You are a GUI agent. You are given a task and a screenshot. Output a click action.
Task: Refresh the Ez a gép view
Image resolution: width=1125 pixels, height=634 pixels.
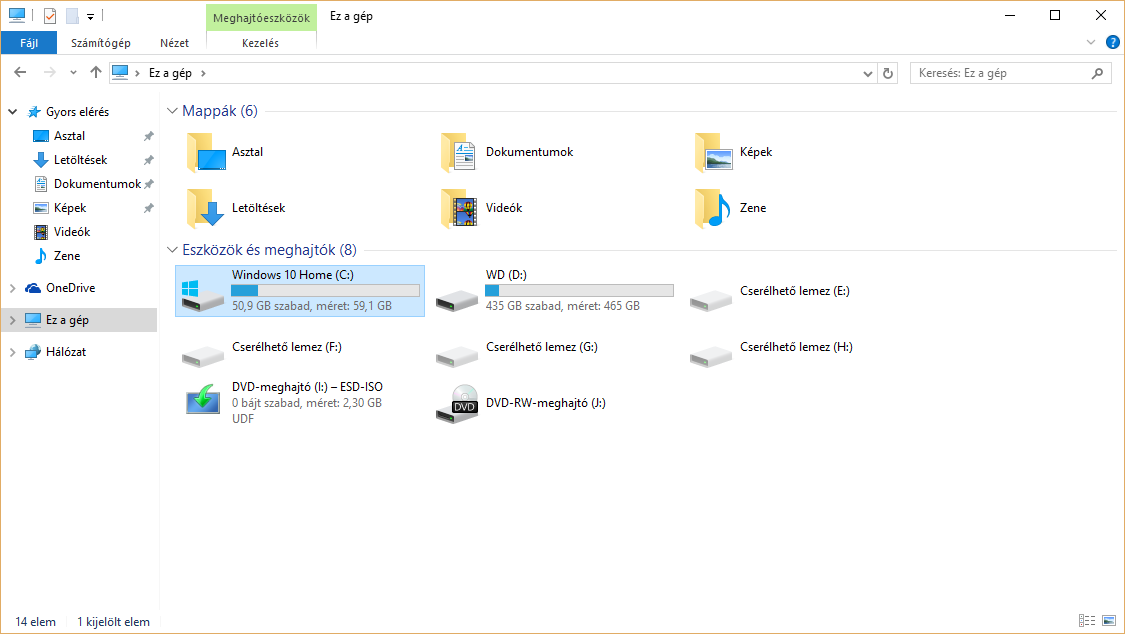coord(888,73)
